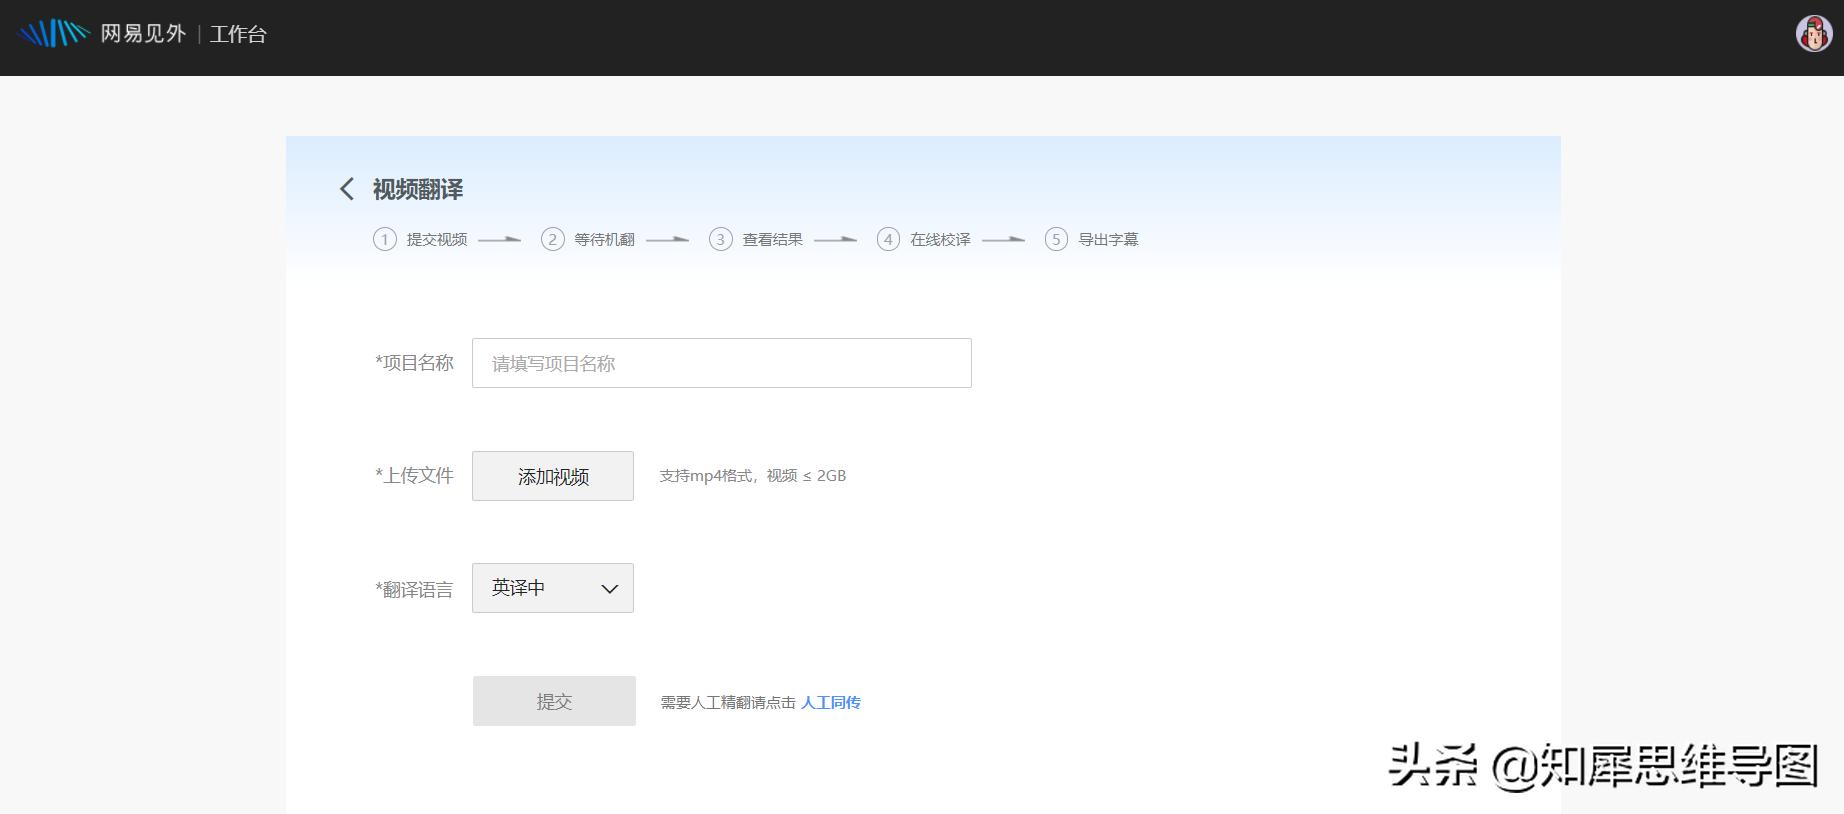The width and height of the screenshot is (1844, 814).
Task: Select the 查看结果 step label
Action: (x=772, y=239)
